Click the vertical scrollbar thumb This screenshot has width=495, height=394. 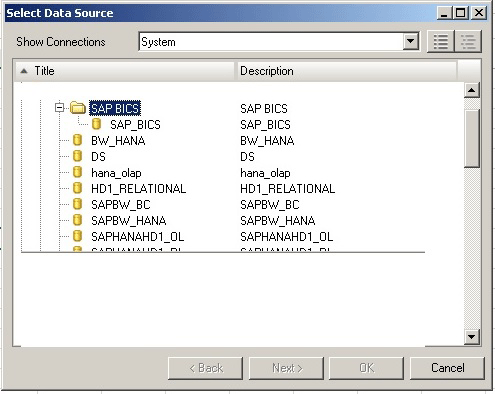point(472,138)
